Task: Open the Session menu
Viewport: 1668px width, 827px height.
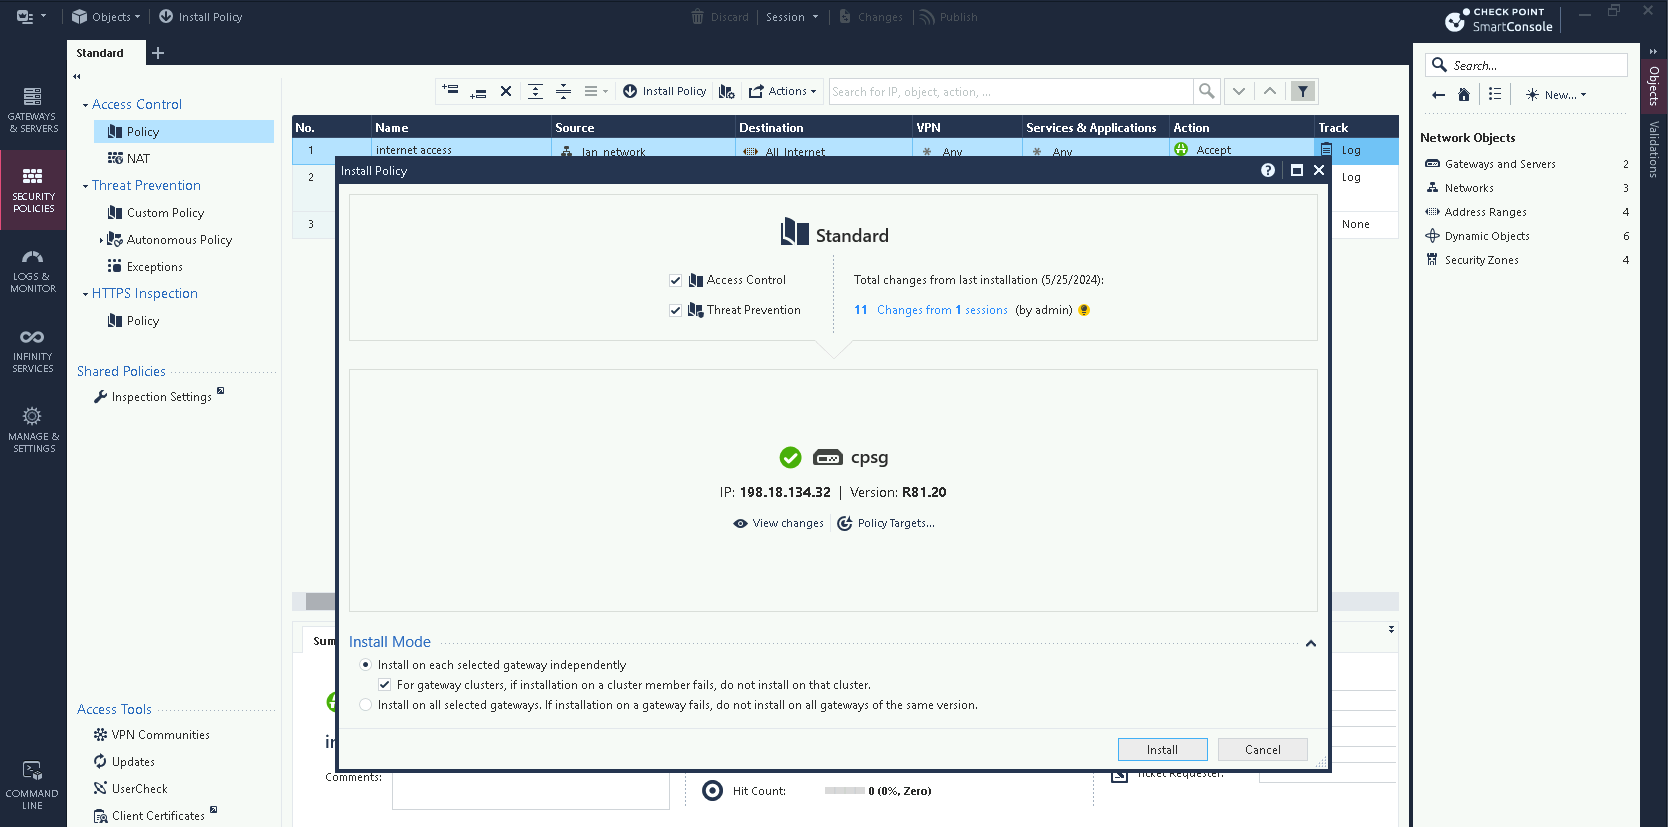Action: [x=791, y=17]
